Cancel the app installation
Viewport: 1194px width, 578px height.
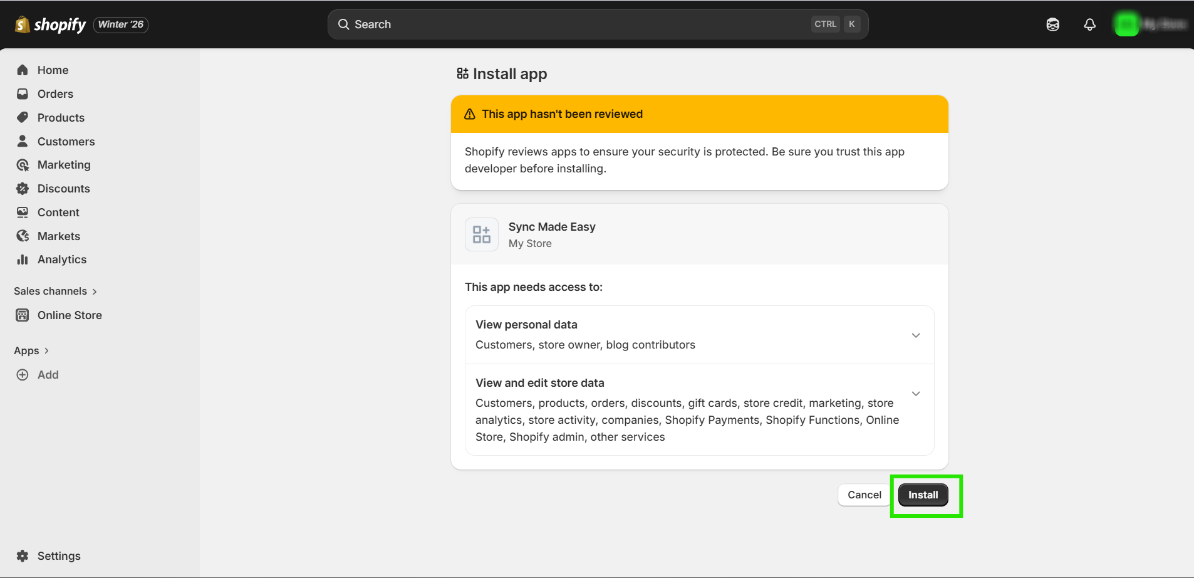point(864,495)
